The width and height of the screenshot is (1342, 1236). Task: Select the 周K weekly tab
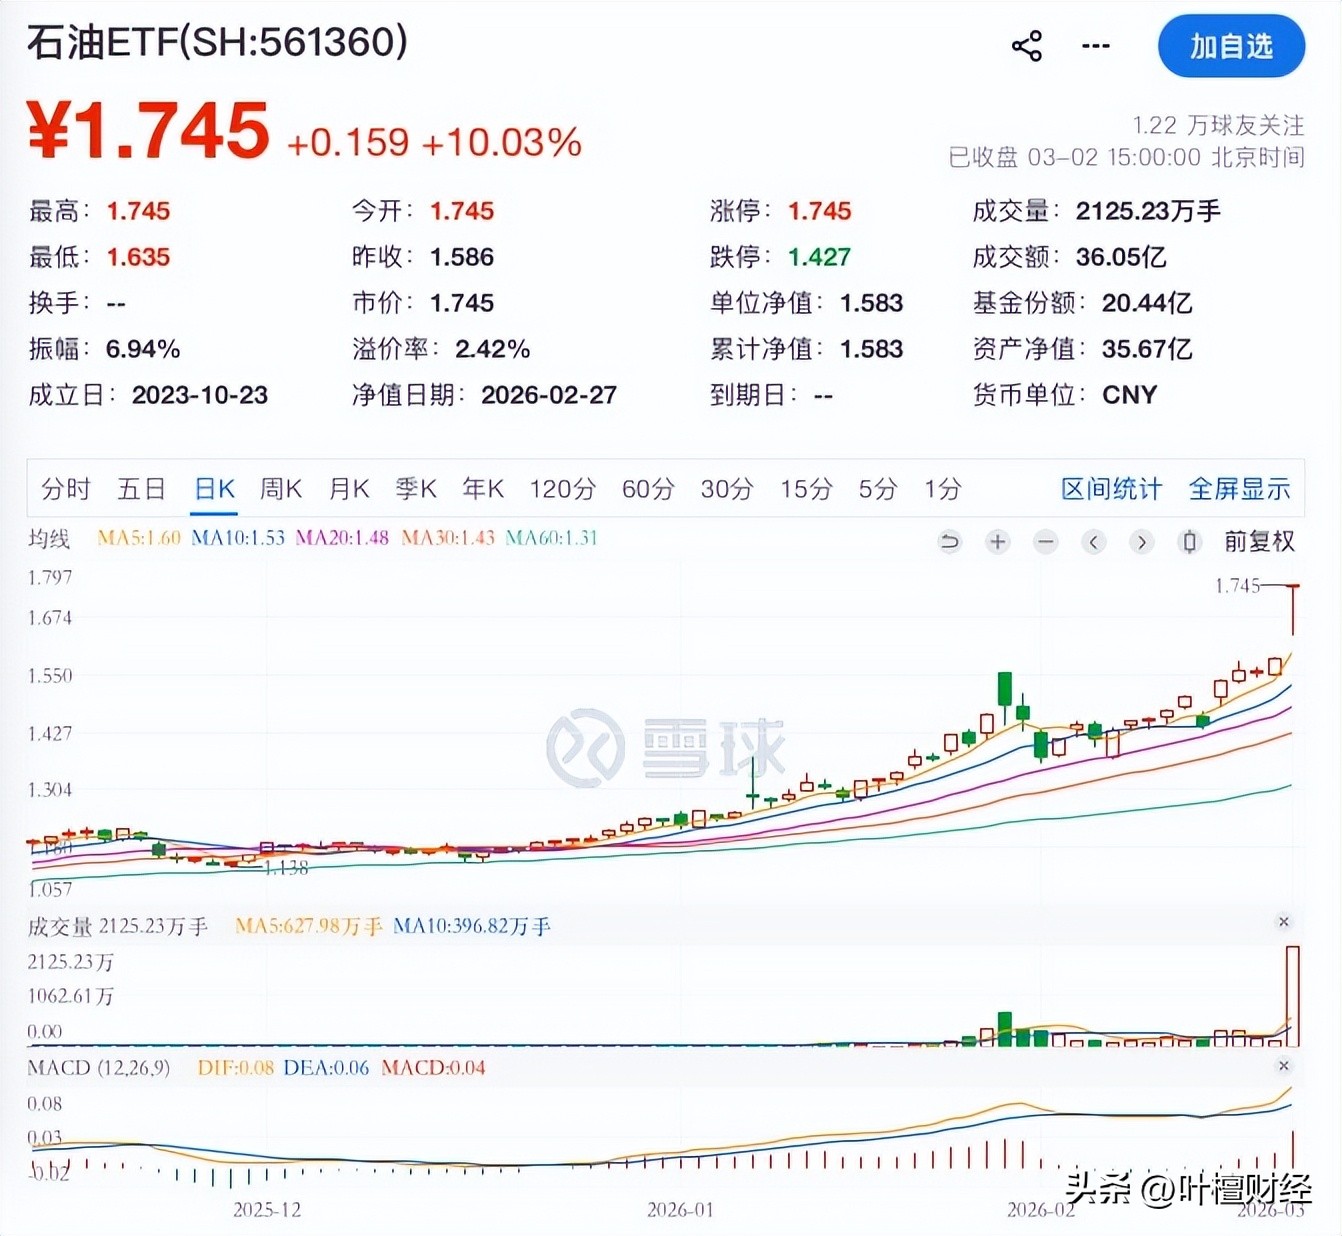coord(281,489)
